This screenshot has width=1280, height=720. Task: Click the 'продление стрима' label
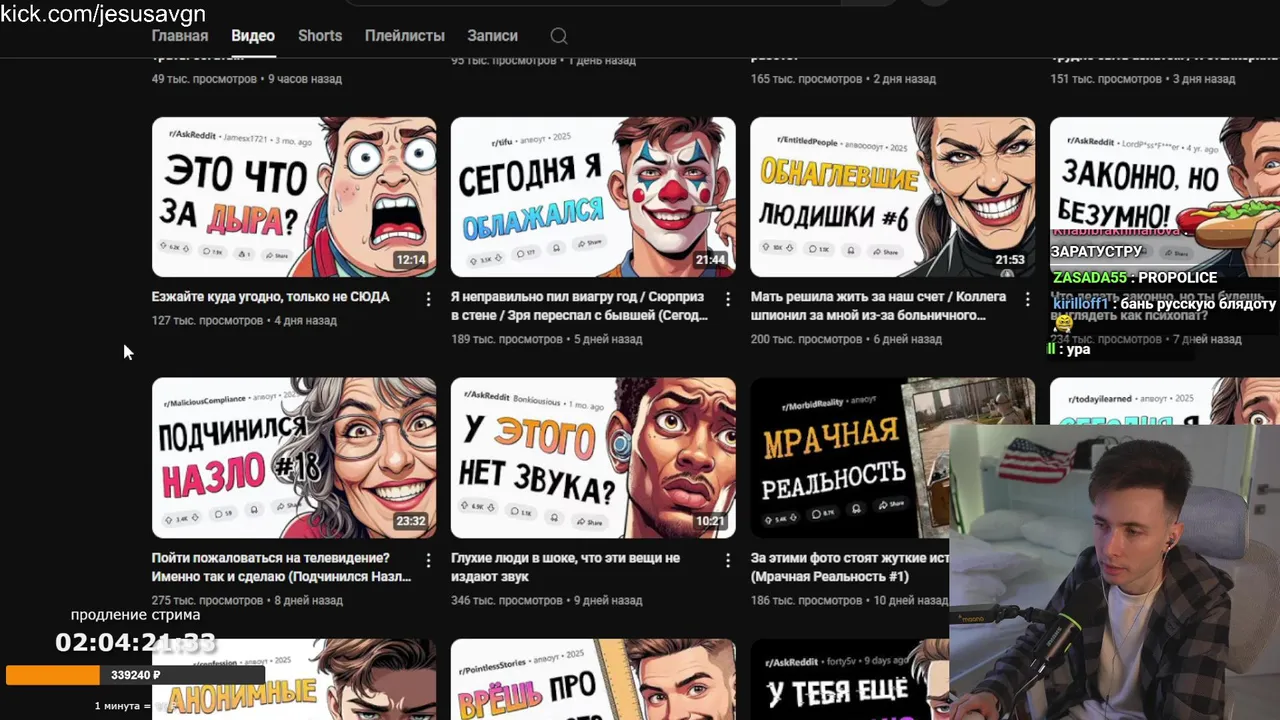coord(135,615)
